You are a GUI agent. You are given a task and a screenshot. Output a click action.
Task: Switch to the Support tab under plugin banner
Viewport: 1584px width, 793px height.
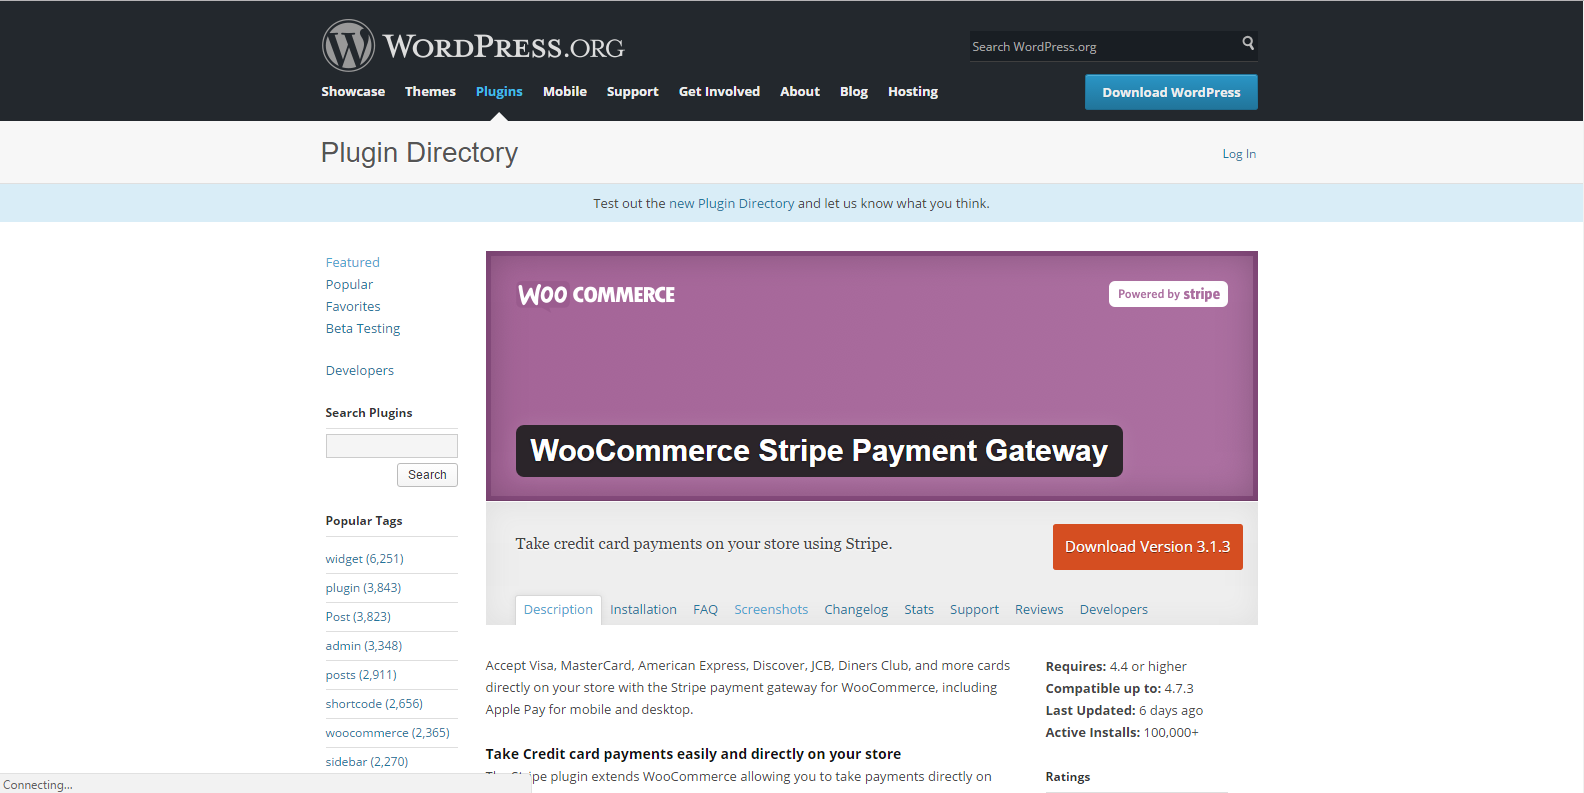(974, 610)
